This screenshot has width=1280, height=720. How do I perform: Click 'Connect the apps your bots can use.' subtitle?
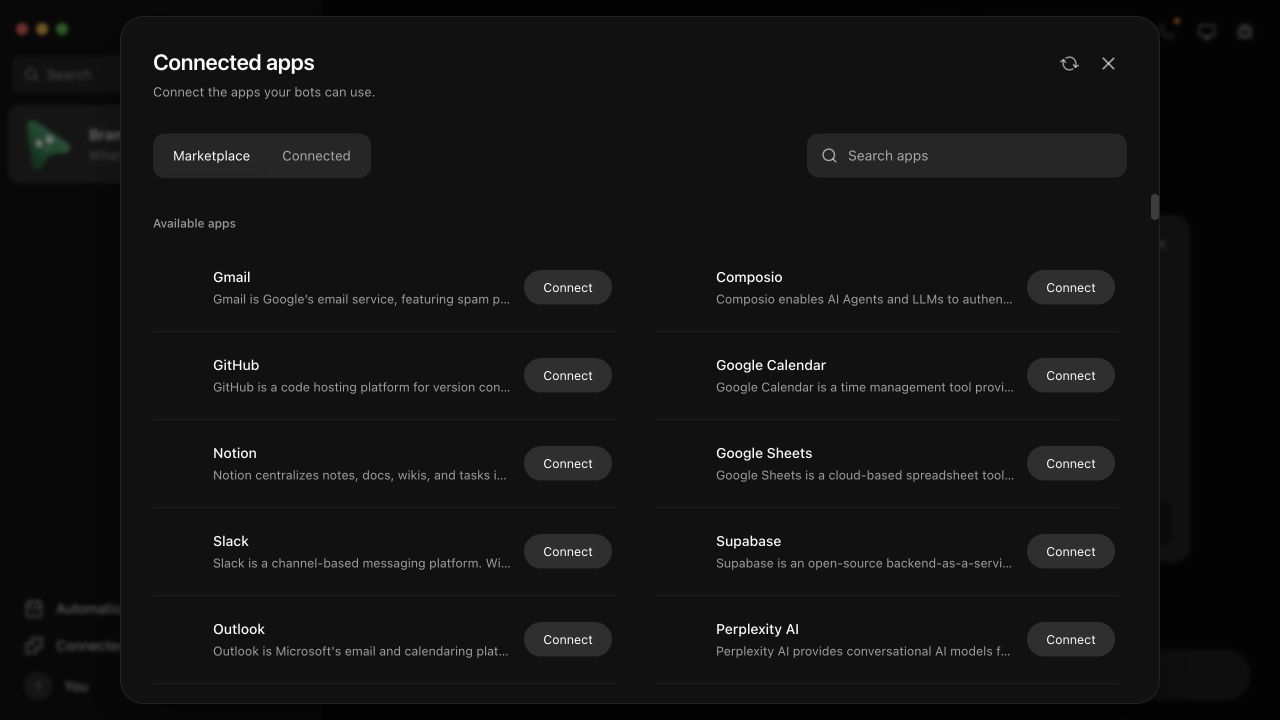click(264, 92)
